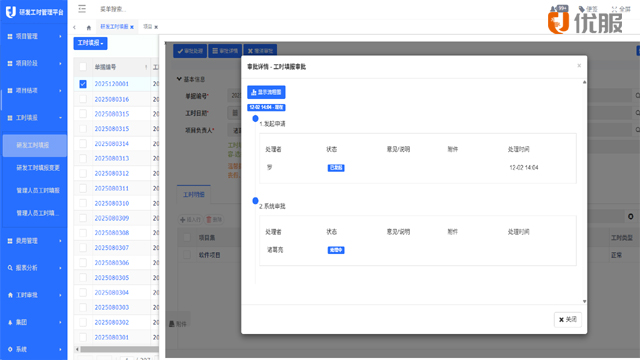Click the 项目管理 grid icon in sidebar
Viewport: 640px width, 360px height.
pos(10,36)
